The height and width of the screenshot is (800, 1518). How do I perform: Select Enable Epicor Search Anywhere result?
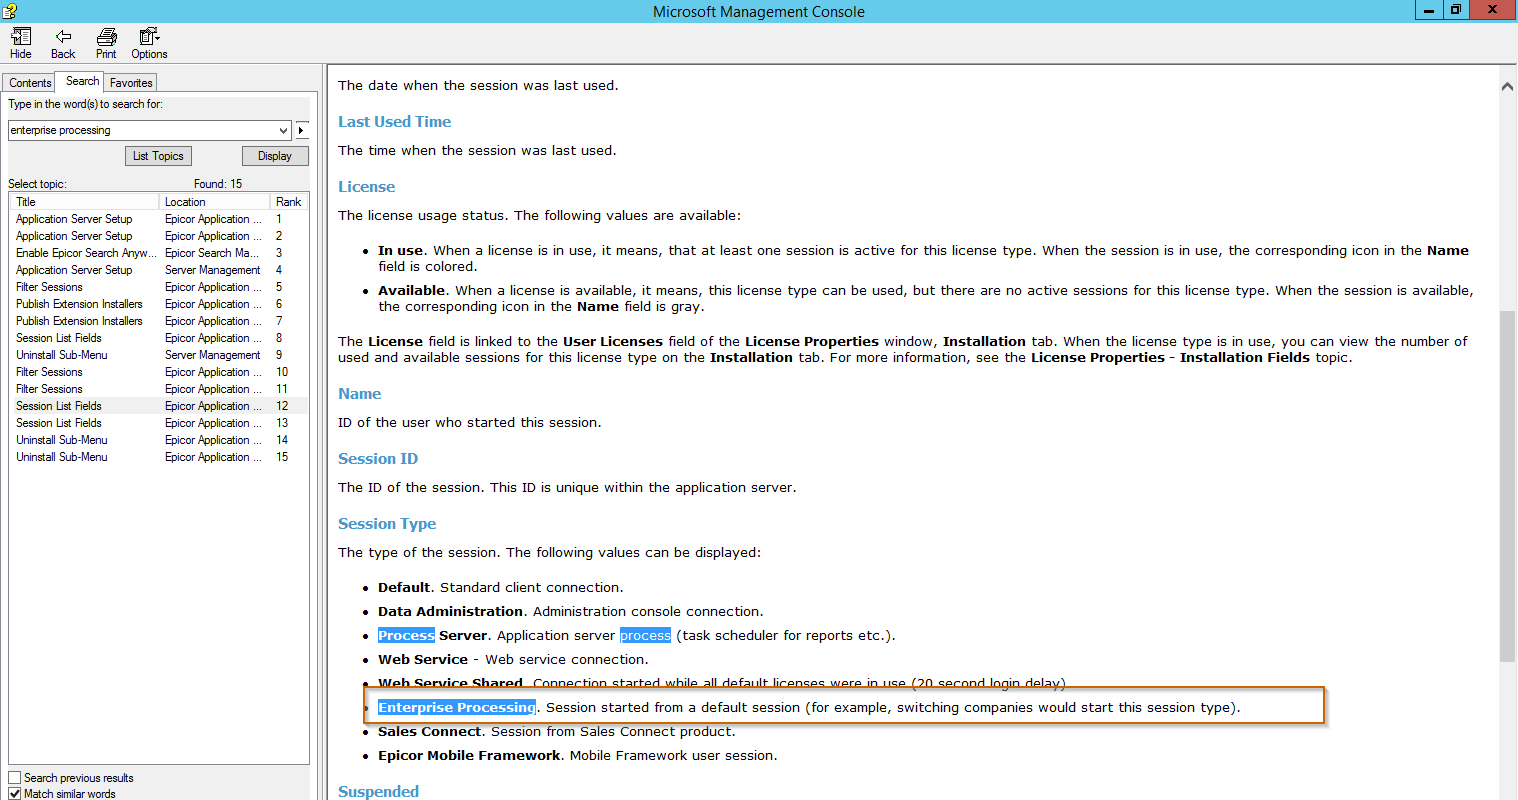coord(159,253)
